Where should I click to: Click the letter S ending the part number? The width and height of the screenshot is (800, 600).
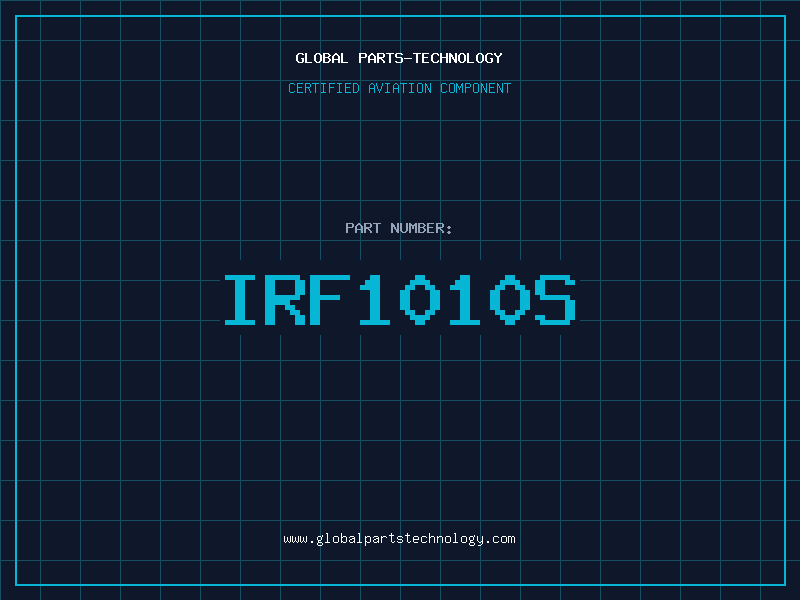pos(556,300)
